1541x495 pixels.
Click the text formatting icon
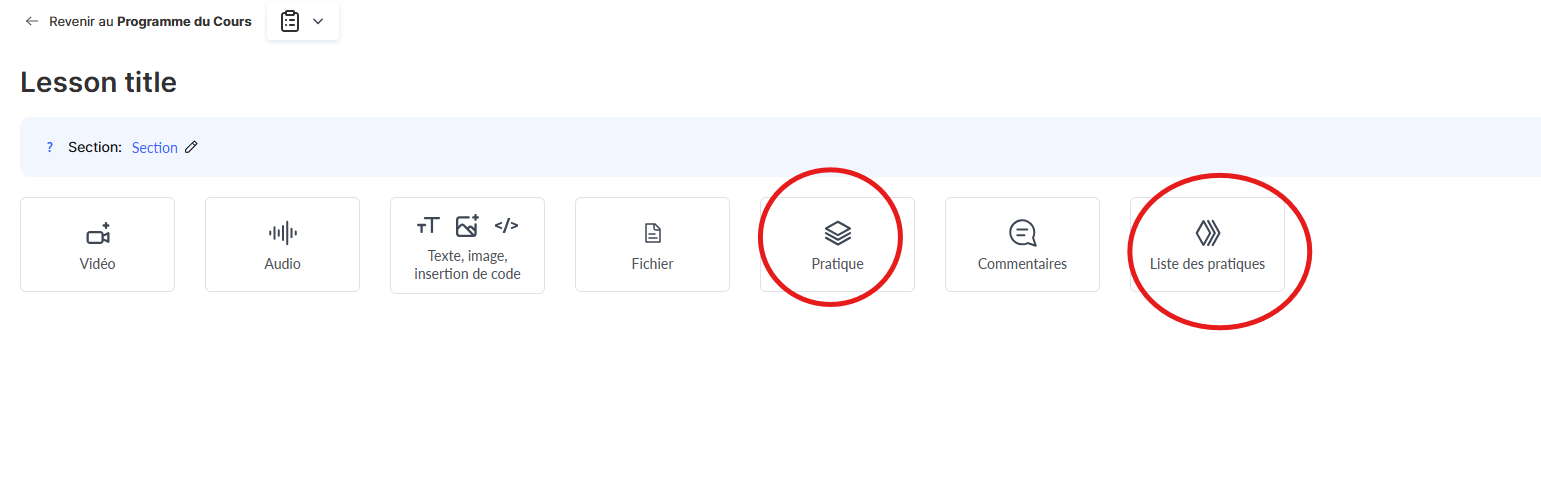point(428,226)
